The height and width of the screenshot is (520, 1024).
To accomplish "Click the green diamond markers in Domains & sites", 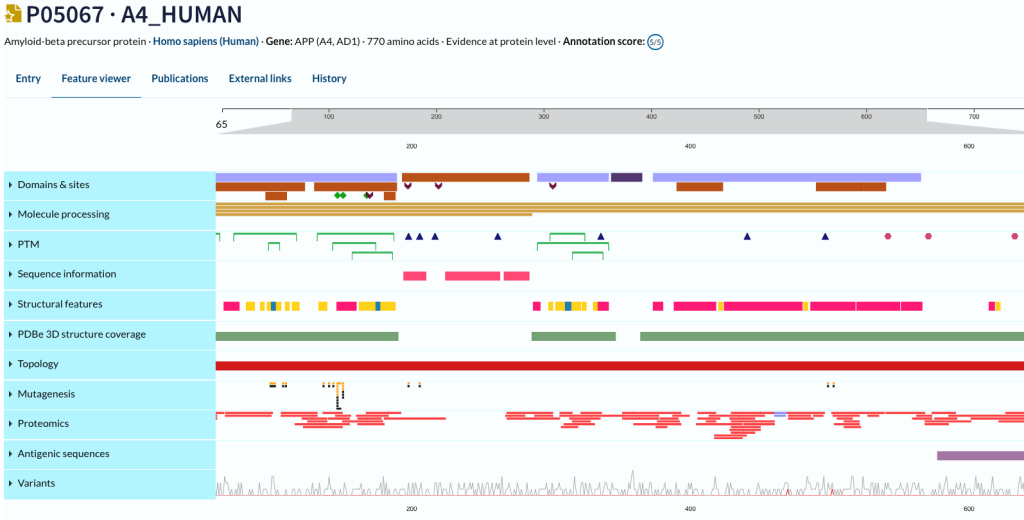I will [x=340, y=195].
